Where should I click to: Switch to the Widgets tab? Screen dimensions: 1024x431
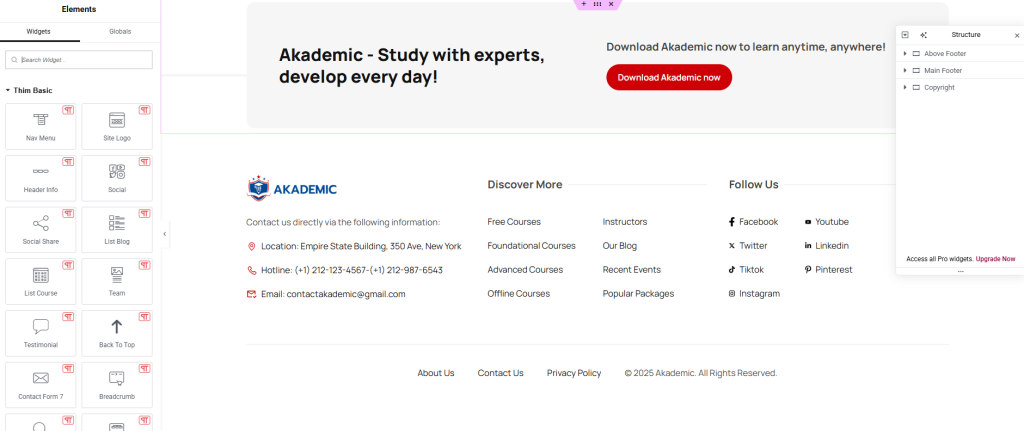tap(39, 32)
